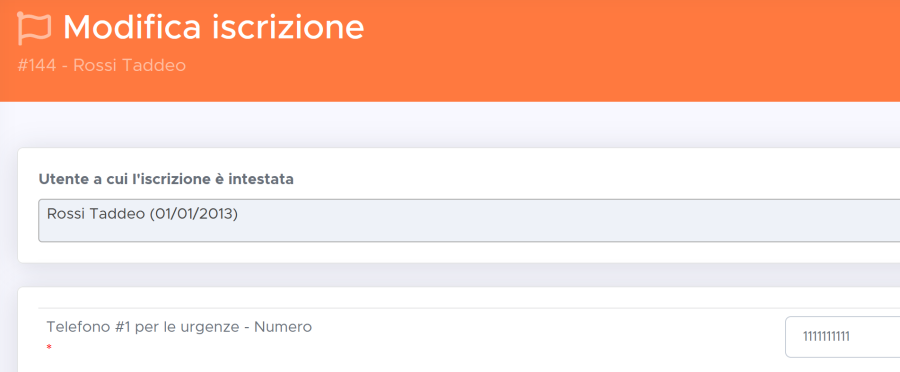Click the Utente a cui l'iscrizione è intestata label
Viewport: 900px width, 372px height.
click(166, 179)
